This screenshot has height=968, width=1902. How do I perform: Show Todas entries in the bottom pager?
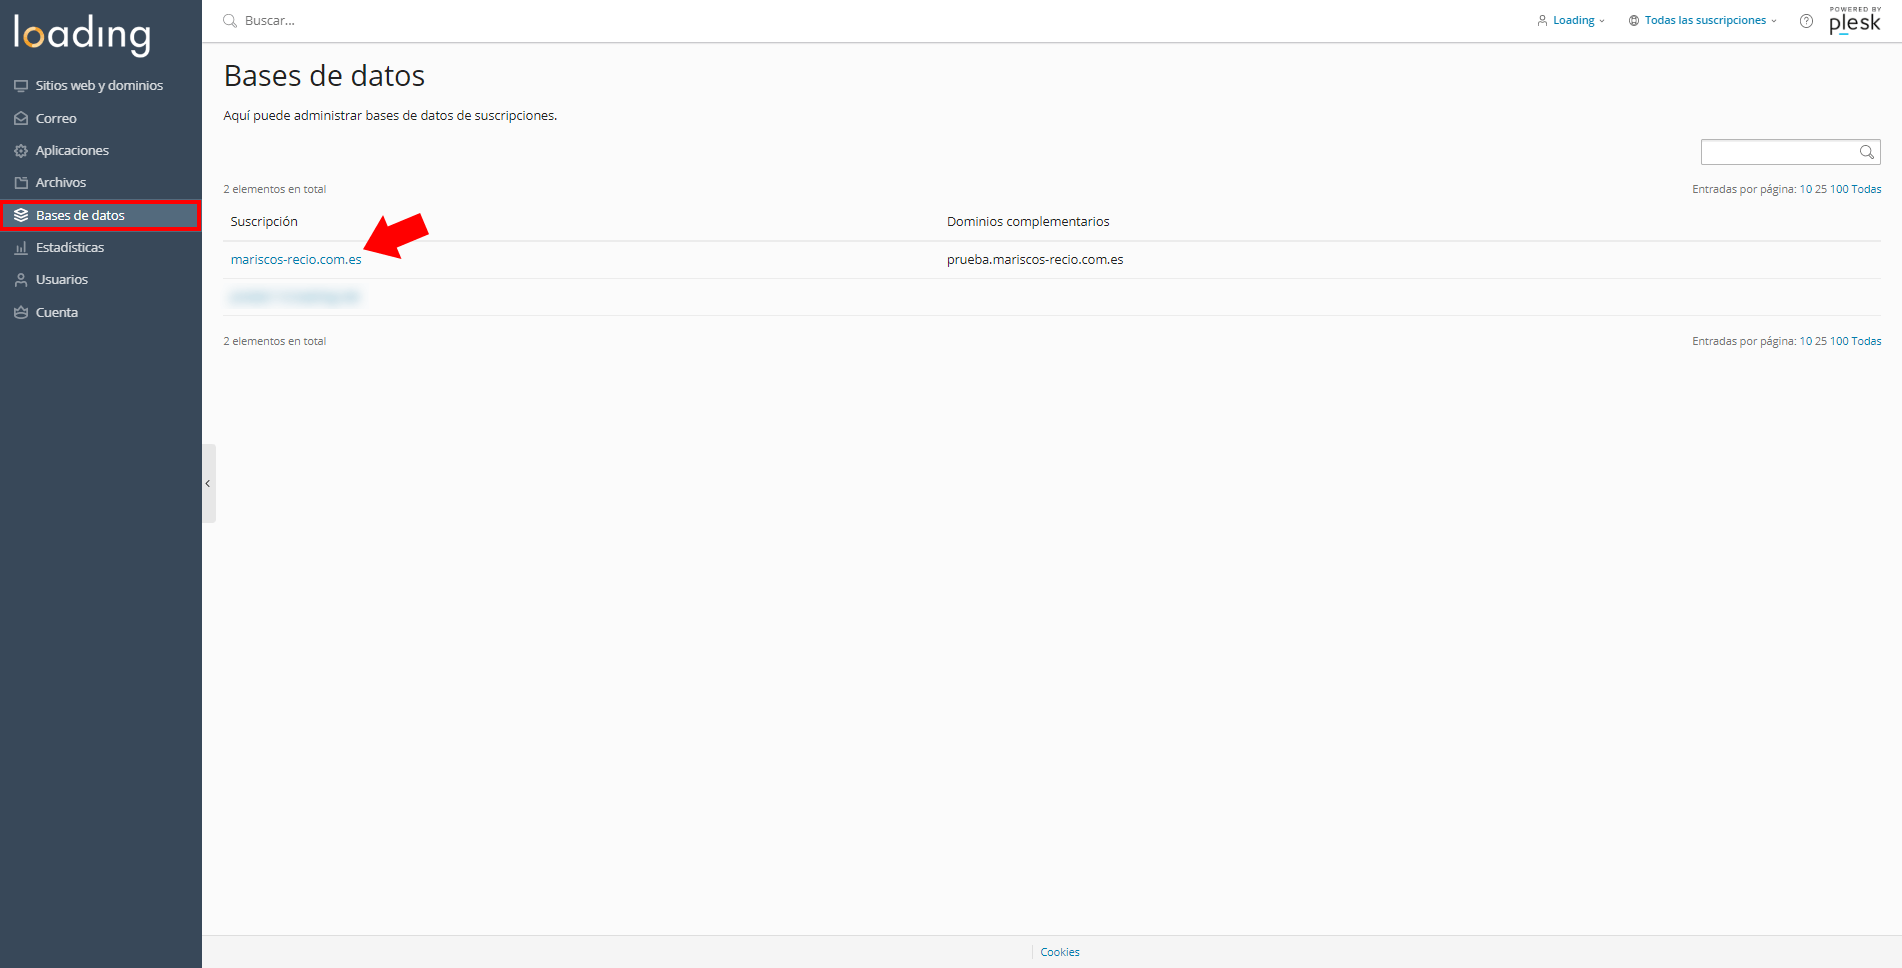[x=1866, y=341]
